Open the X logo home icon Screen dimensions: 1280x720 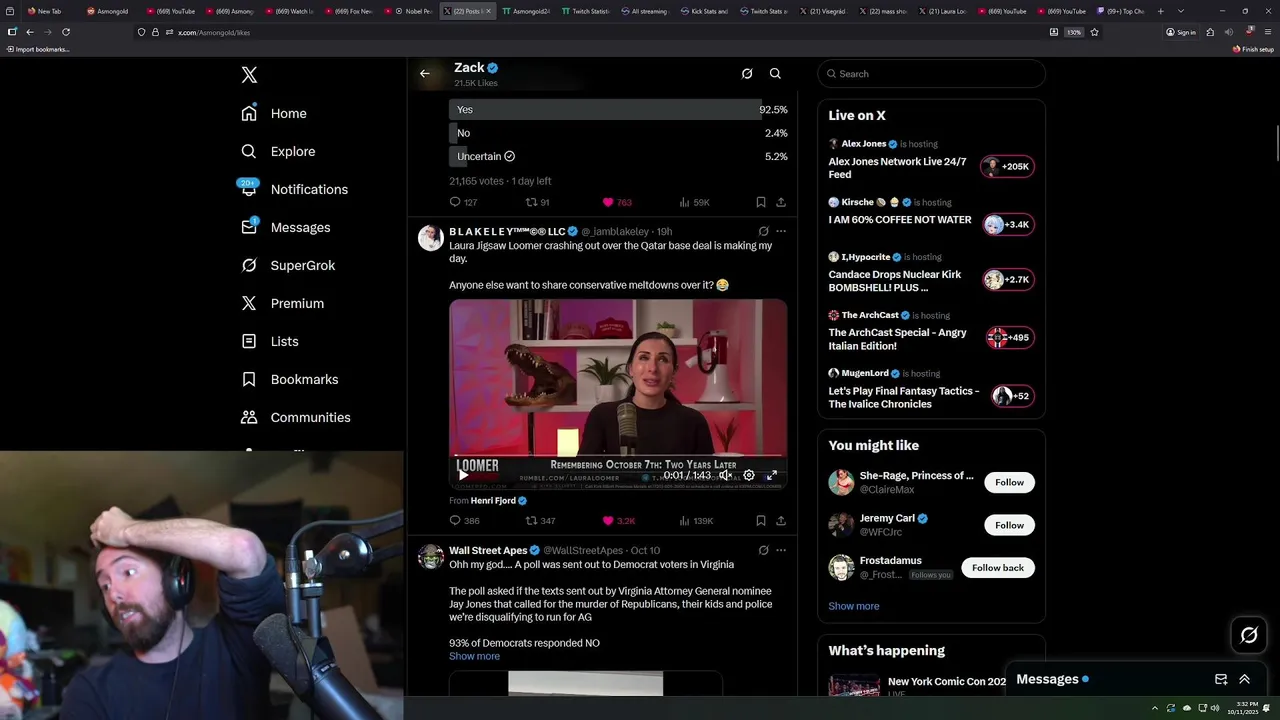[249, 75]
